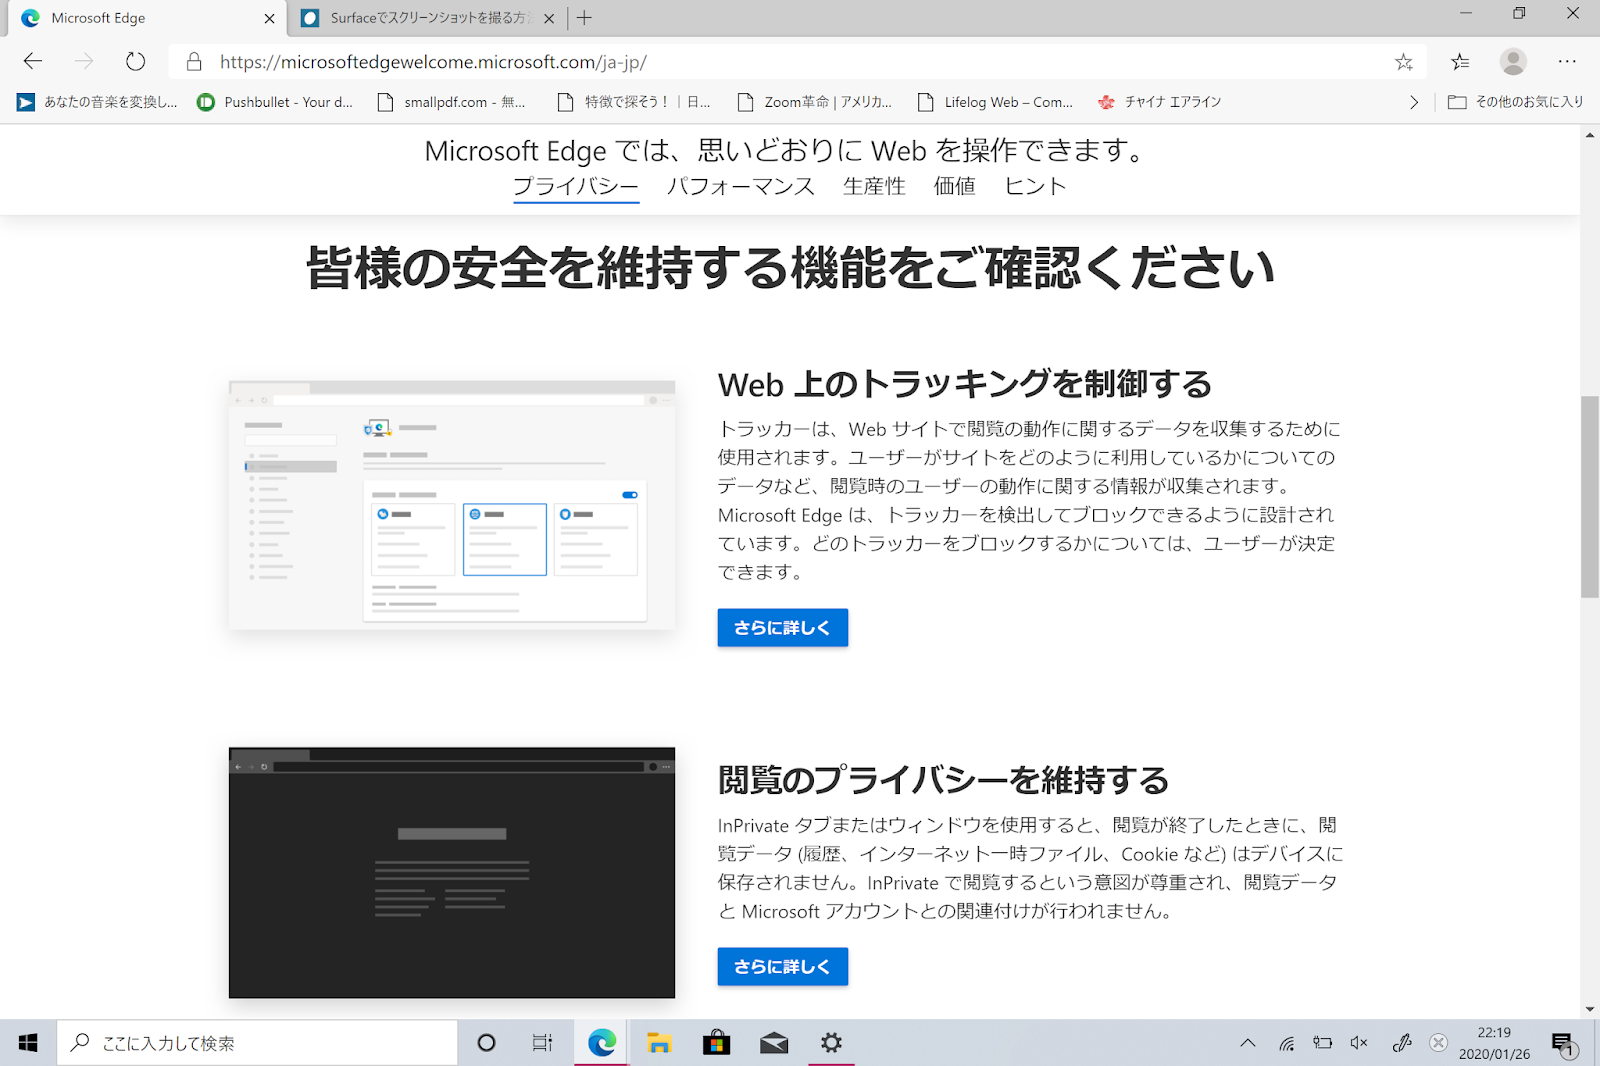1600x1066 pixels.
Task: Show hidden tray icons chevron
Action: click(x=1247, y=1043)
